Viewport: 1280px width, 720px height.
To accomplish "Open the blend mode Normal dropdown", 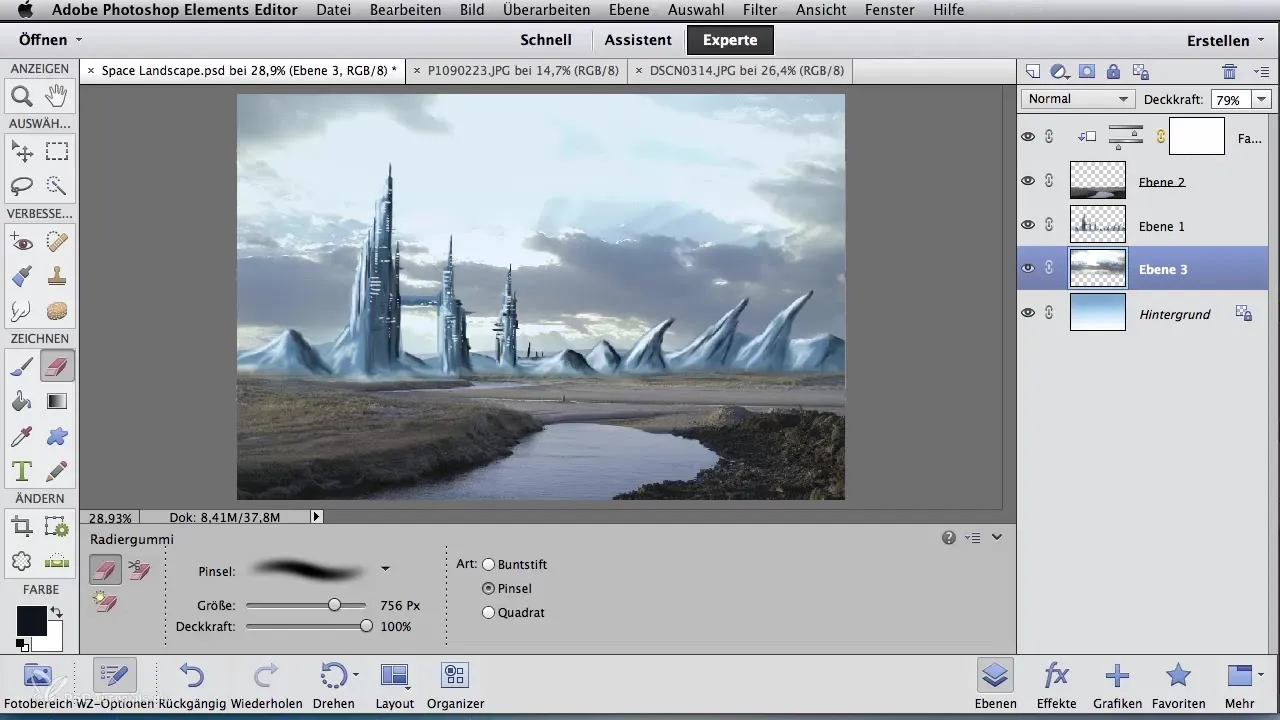I will point(1077,99).
